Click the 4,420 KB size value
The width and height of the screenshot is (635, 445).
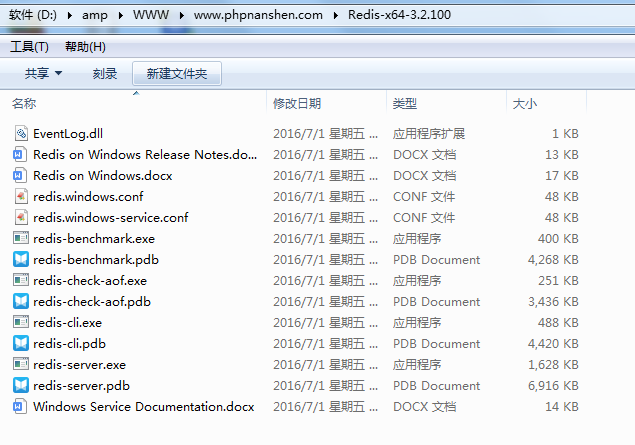coord(553,344)
